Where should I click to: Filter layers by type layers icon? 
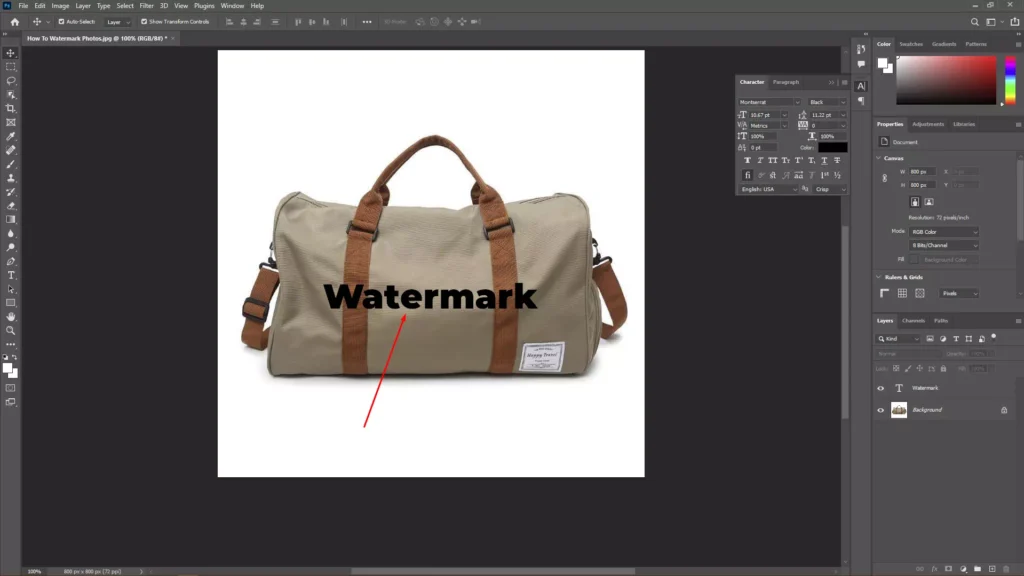pos(956,339)
